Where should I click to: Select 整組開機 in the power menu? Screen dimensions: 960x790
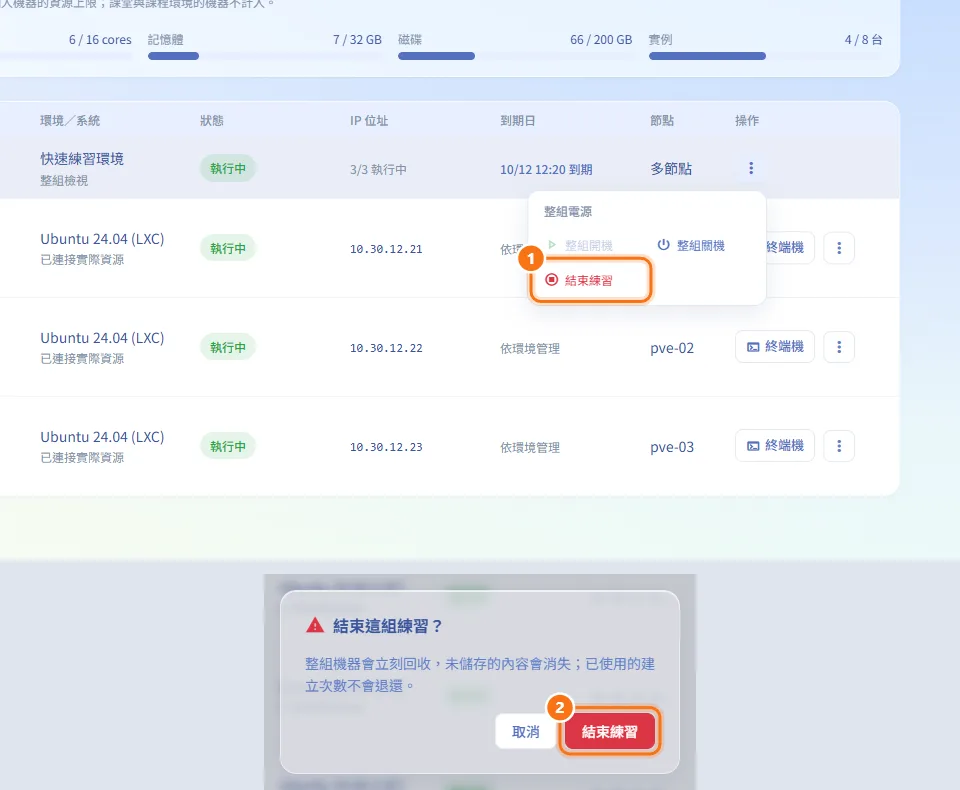point(580,246)
